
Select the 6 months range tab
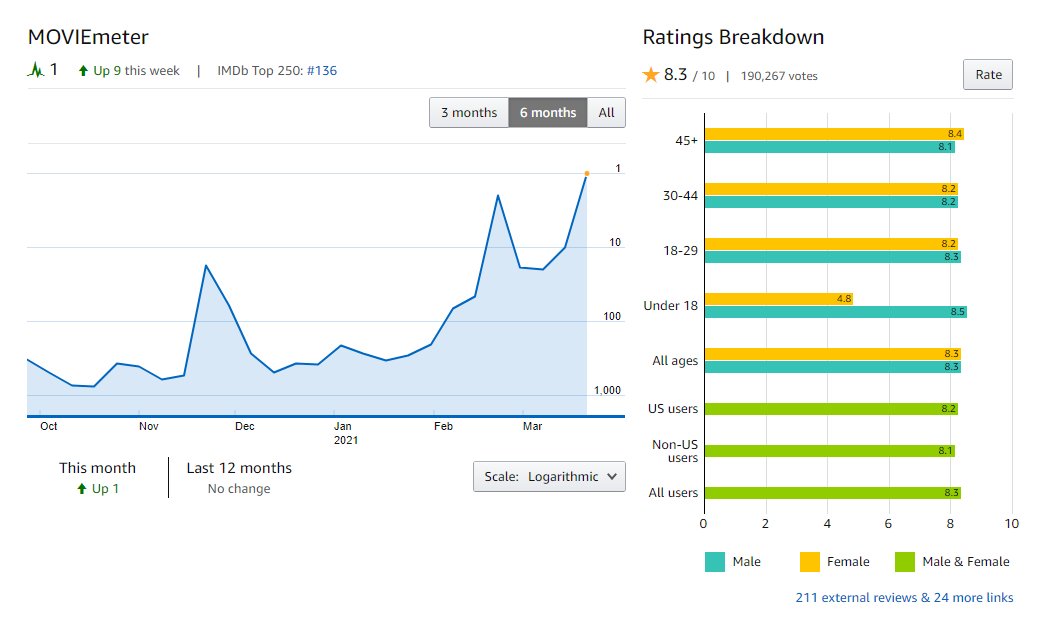(547, 112)
